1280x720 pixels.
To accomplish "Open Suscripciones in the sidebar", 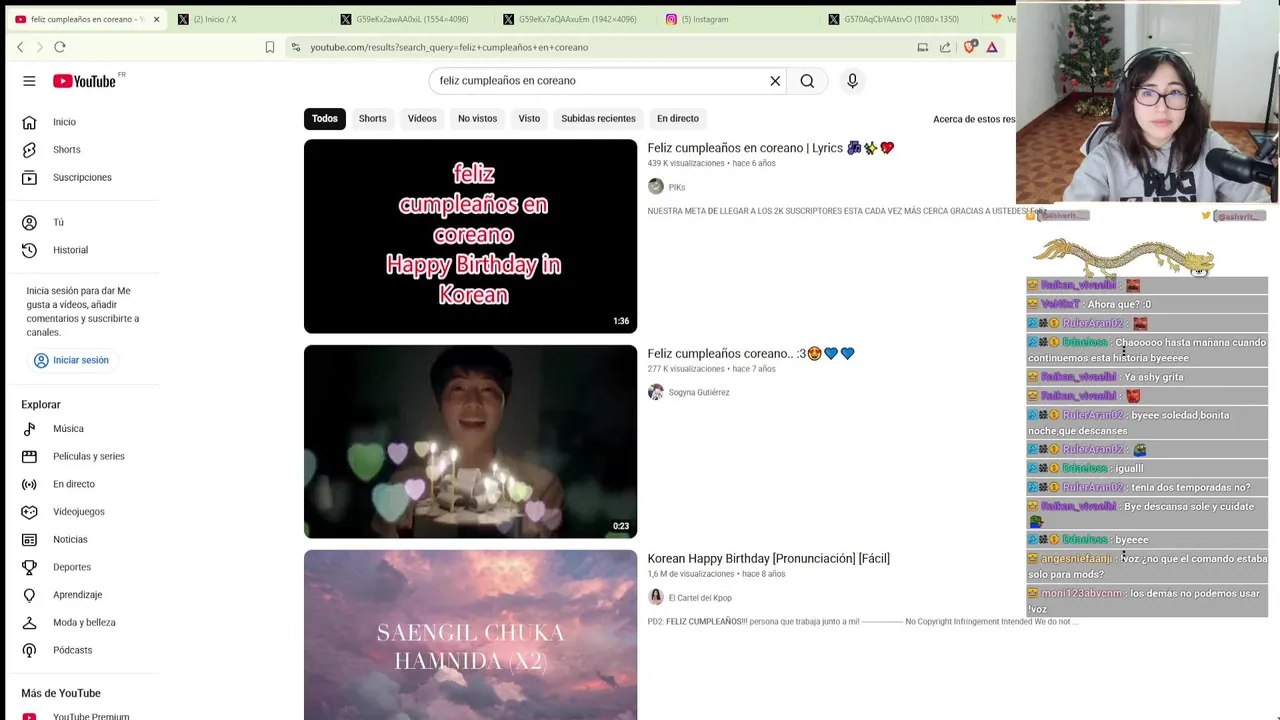I will pos(82,177).
